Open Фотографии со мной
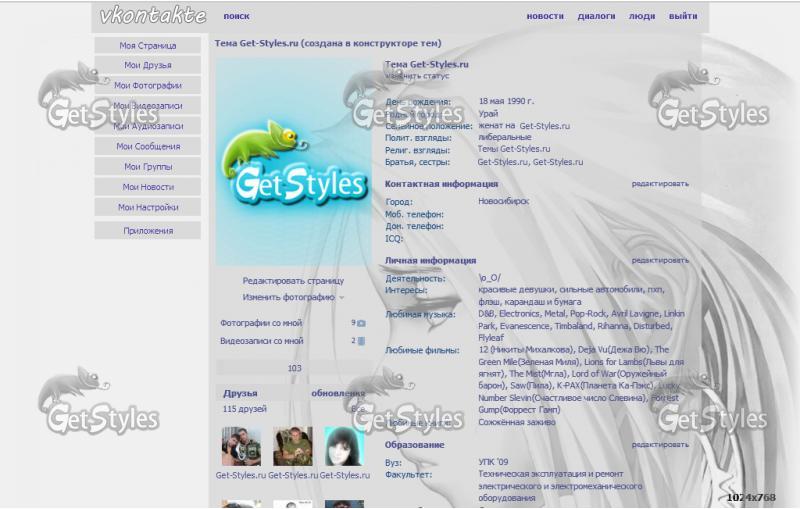Viewport: 800px width, 509px height. [x=261, y=323]
